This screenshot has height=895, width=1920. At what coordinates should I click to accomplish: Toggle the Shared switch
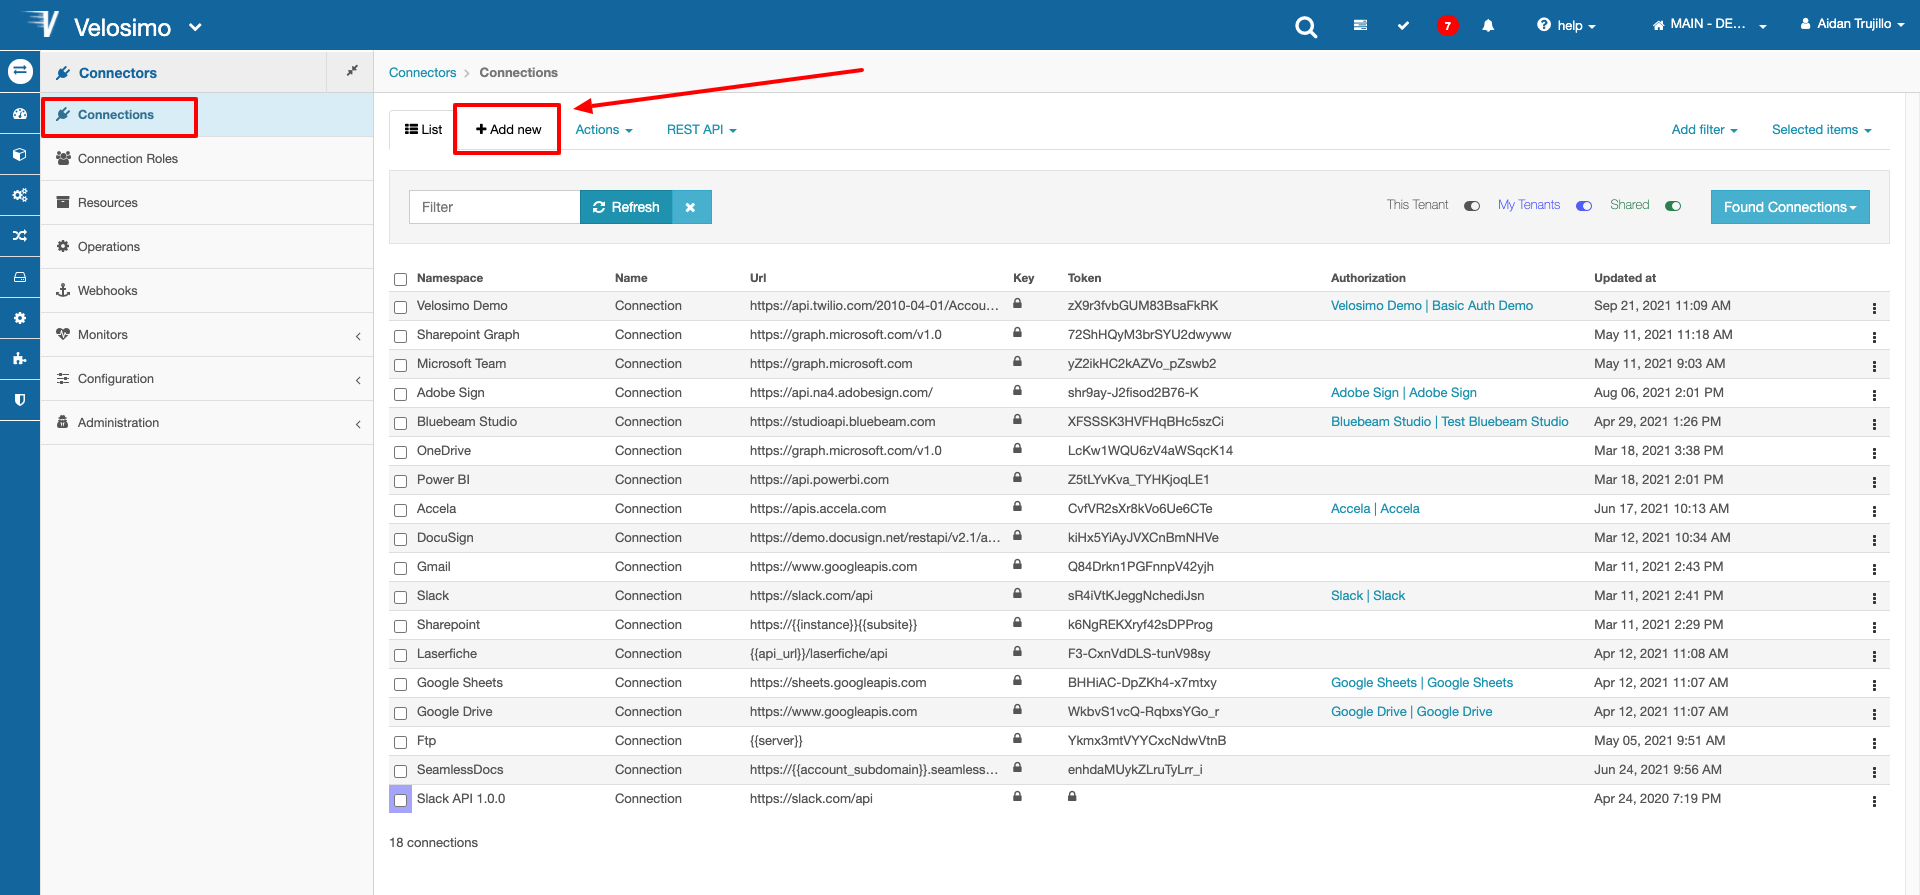(x=1673, y=206)
